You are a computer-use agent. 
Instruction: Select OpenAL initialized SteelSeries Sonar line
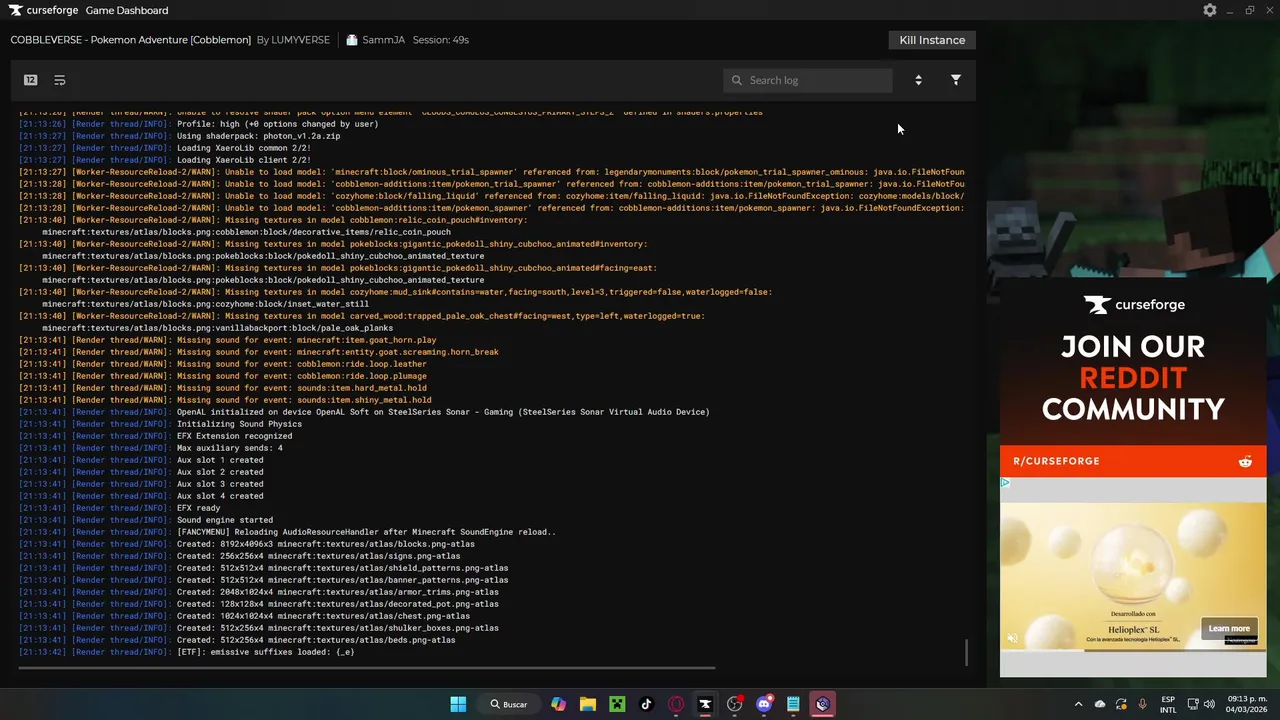point(364,412)
